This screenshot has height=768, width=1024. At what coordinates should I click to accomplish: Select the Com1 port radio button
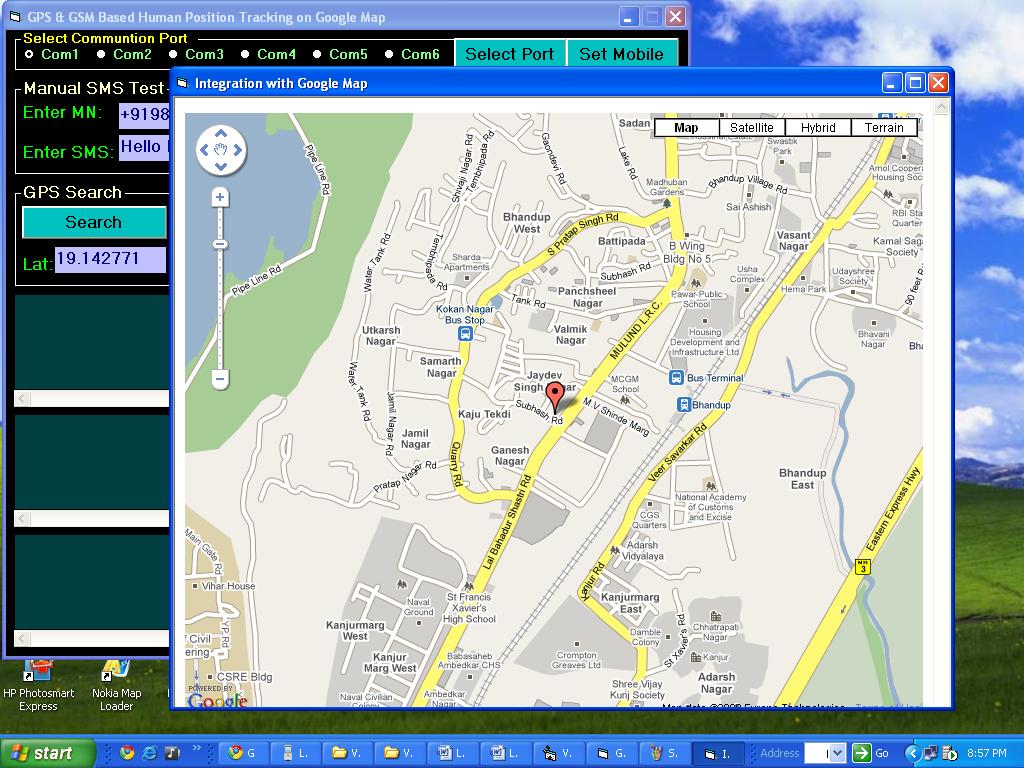(x=29, y=54)
